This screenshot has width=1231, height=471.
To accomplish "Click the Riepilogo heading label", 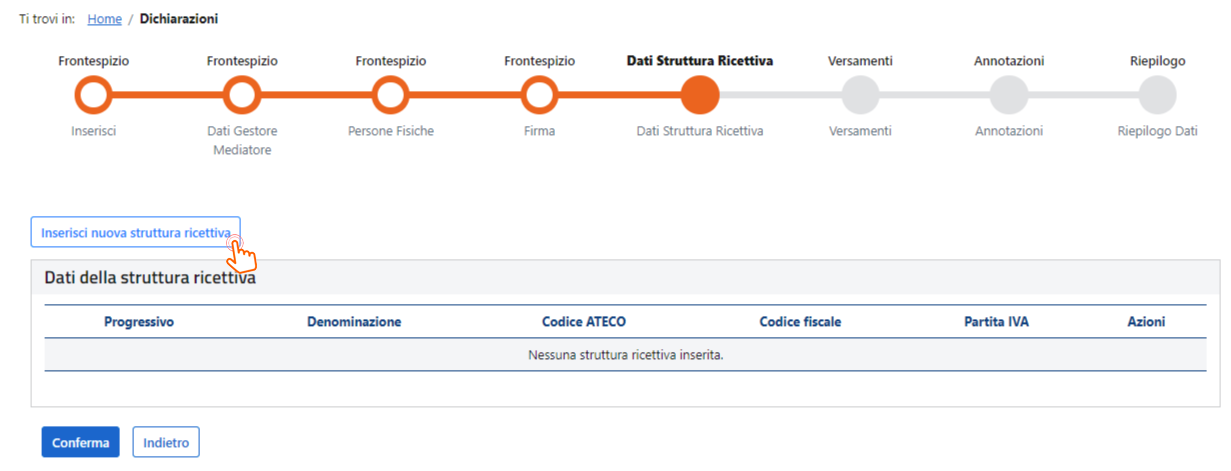I will tap(1157, 61).
